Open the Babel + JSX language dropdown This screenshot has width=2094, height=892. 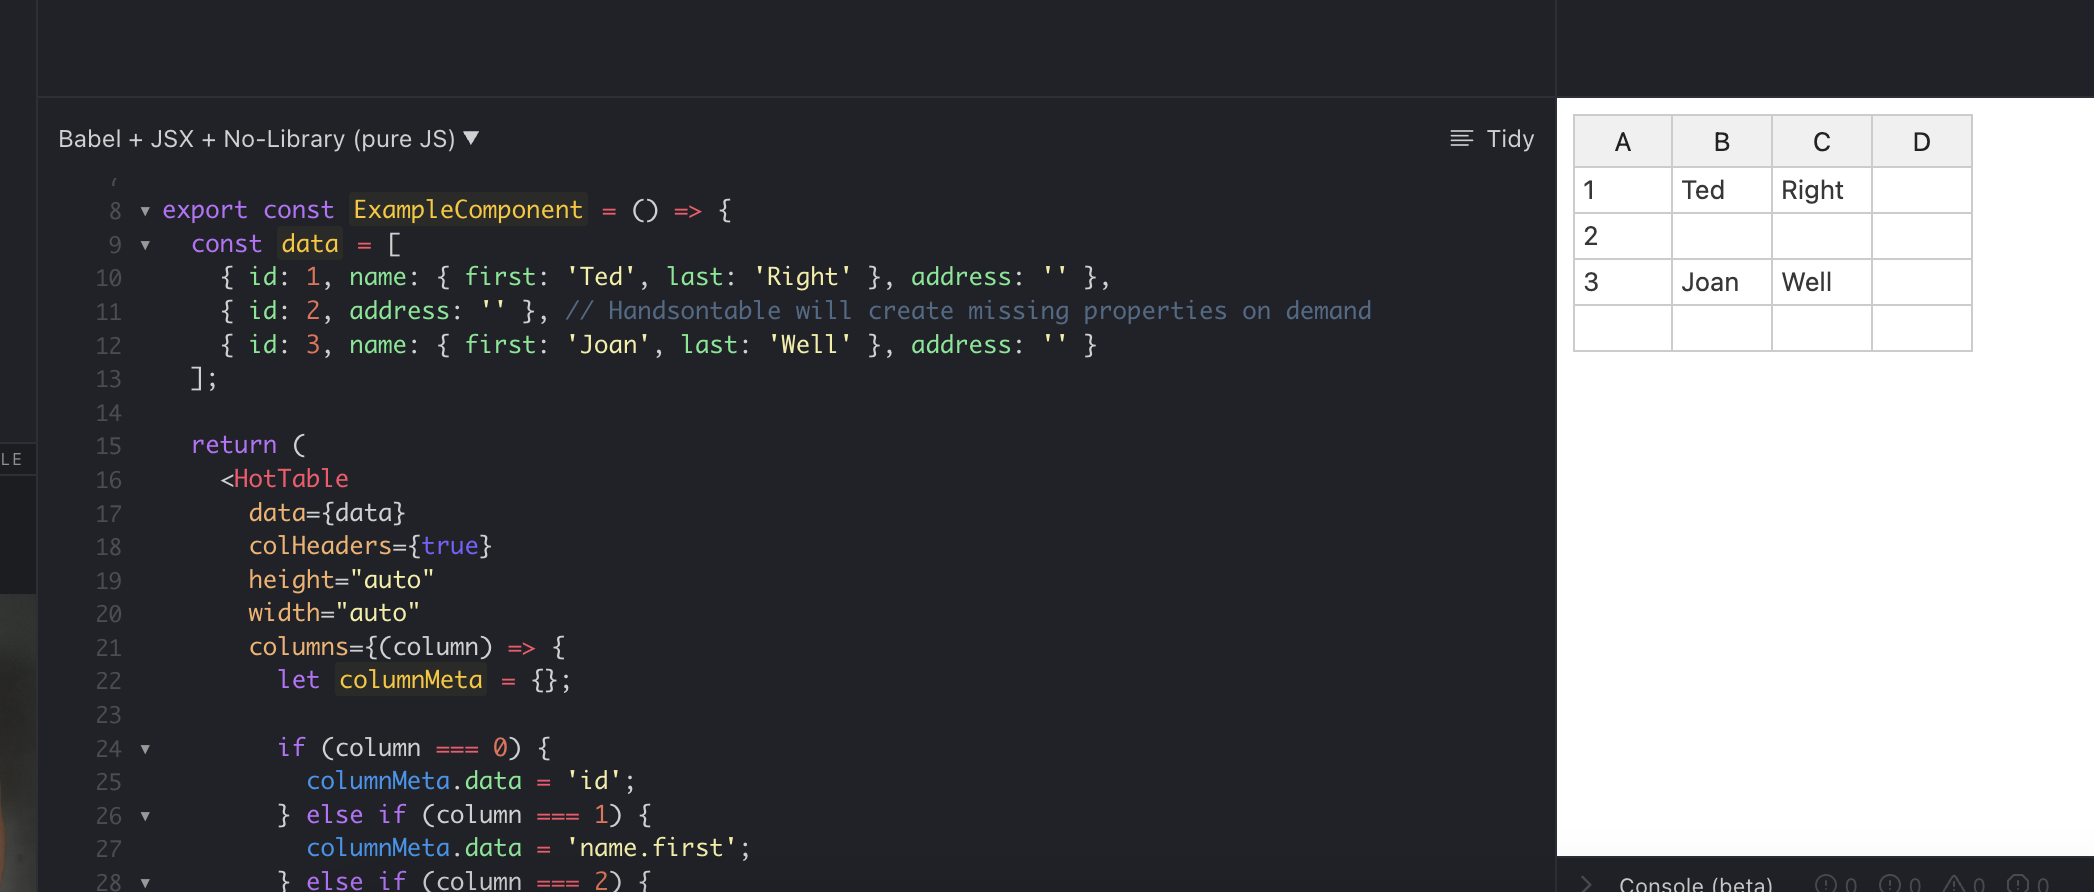268,139
